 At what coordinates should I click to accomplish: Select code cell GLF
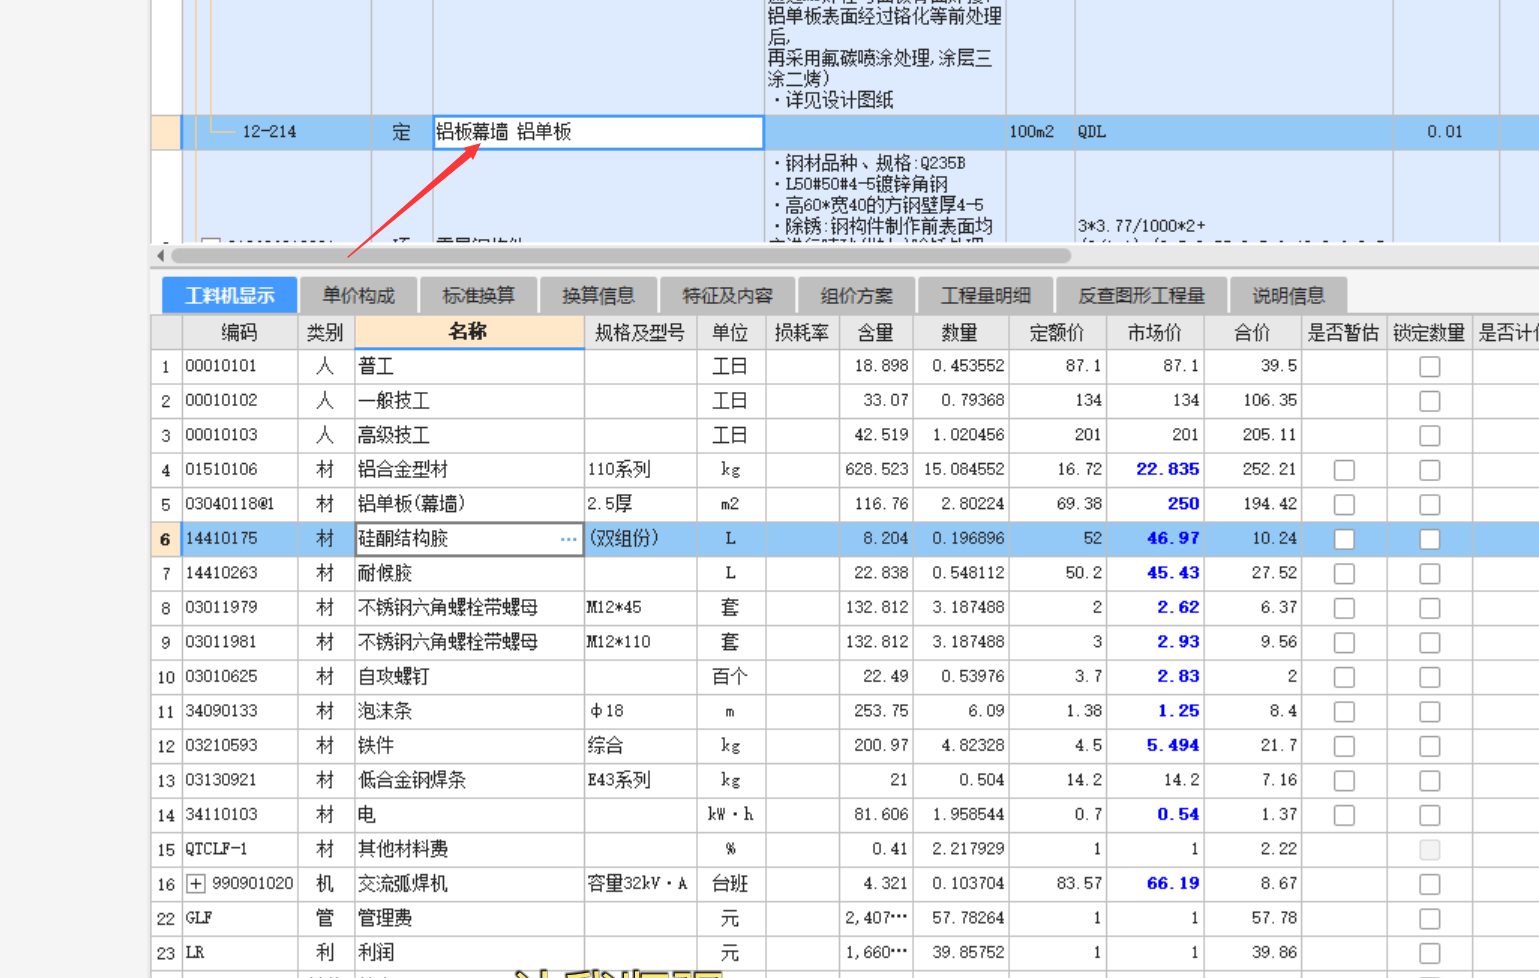[x=239, y=918]
